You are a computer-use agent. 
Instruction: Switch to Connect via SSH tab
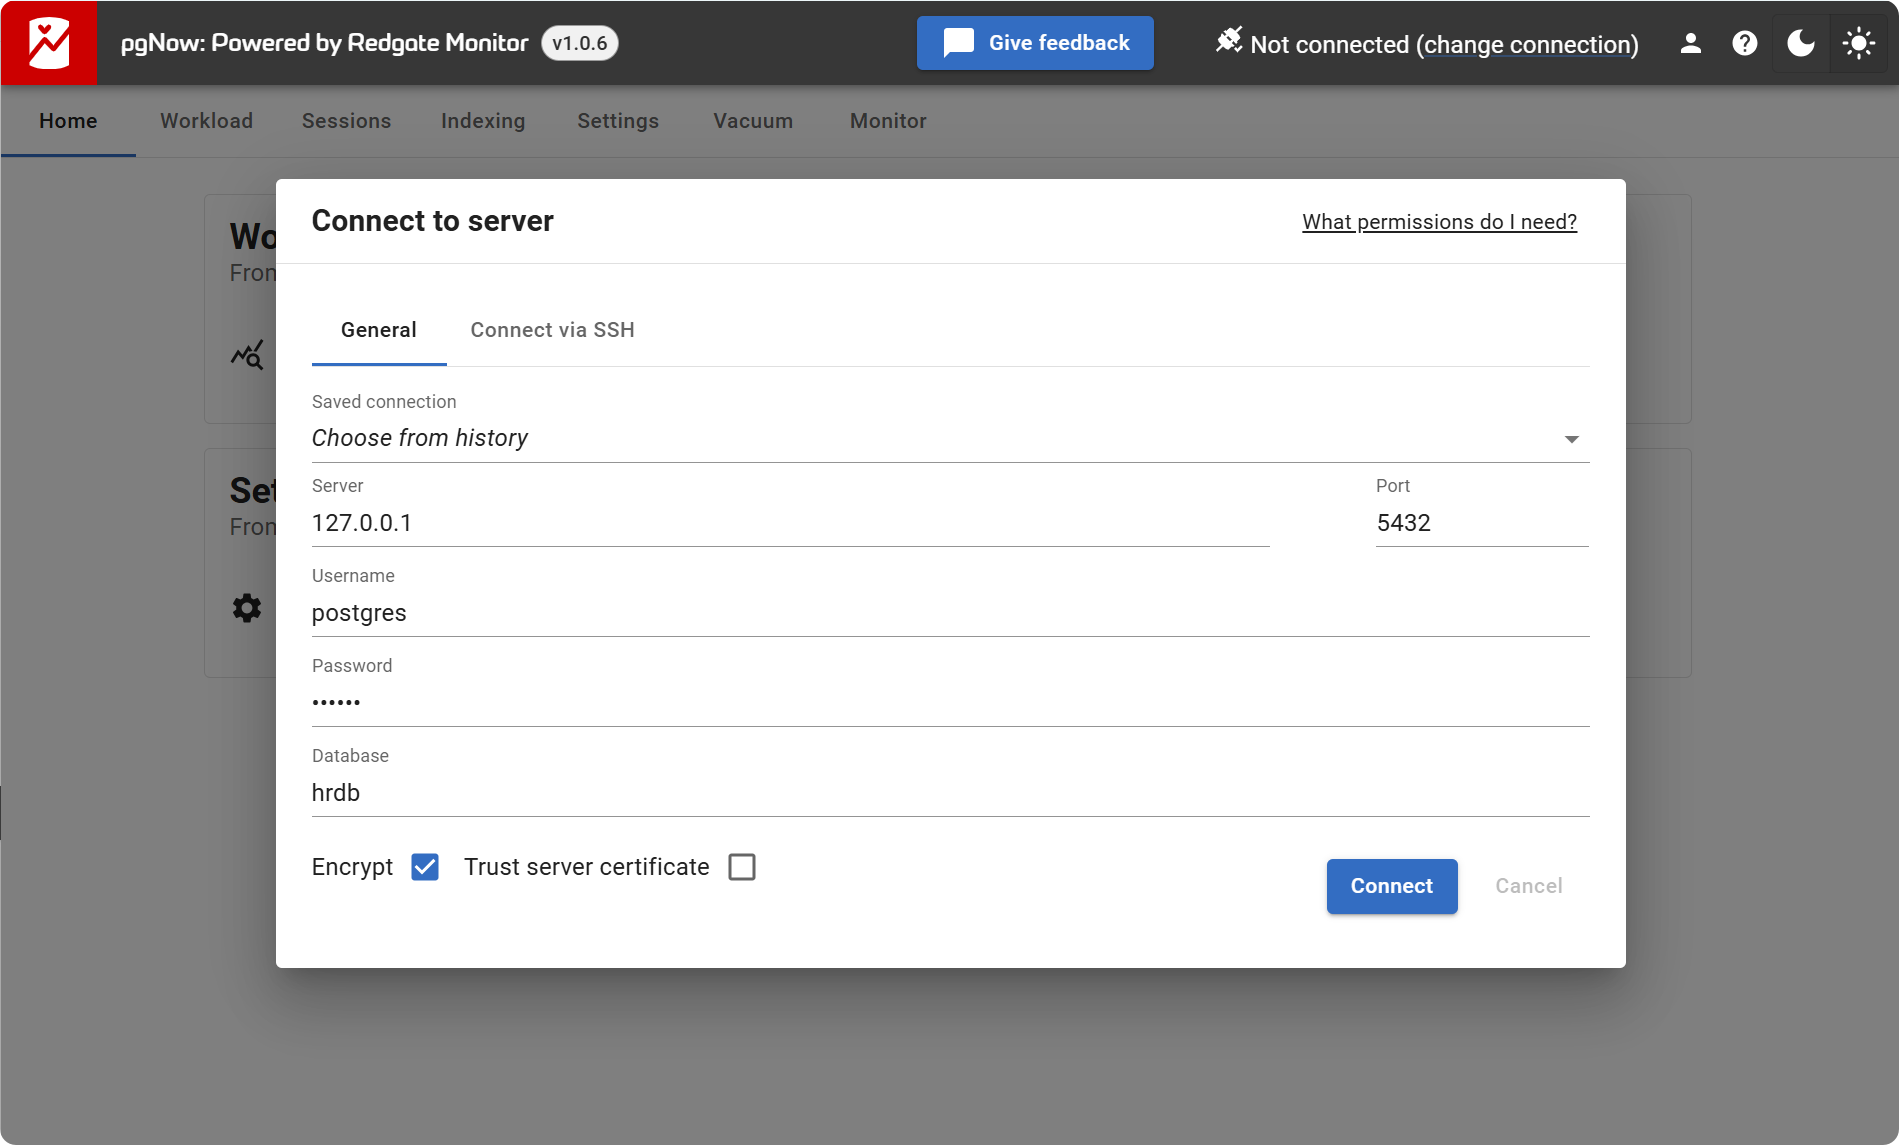coord(553,330)
